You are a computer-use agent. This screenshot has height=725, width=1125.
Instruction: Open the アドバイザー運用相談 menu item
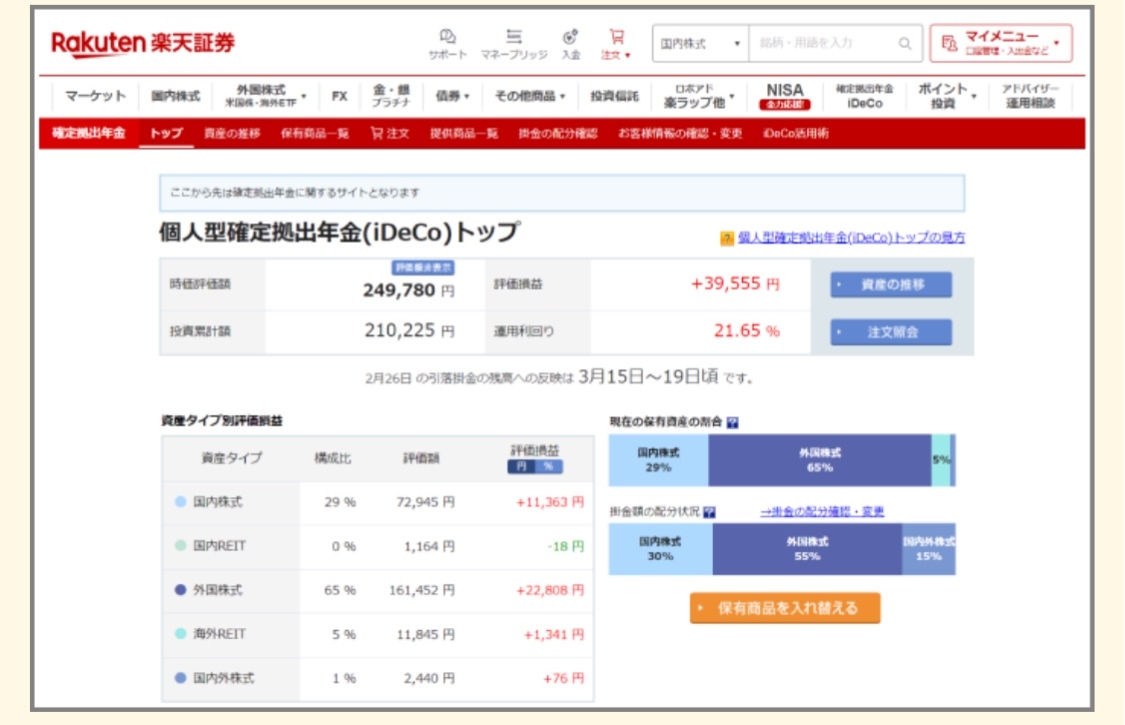tap(1030, 96)
